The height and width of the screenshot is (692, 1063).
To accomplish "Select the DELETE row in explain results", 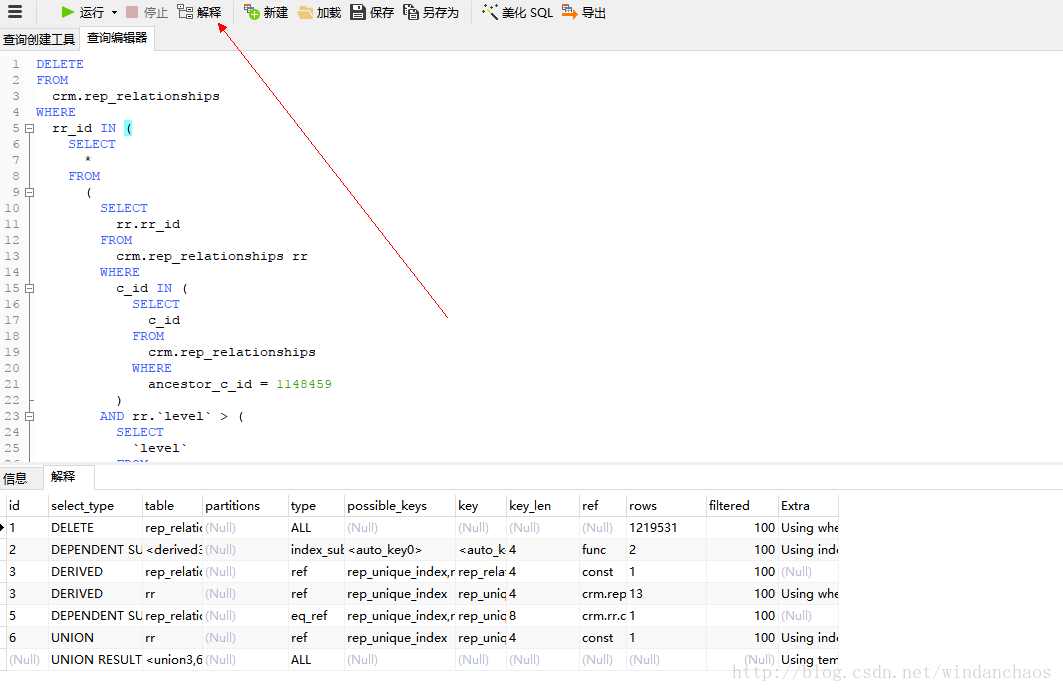I will click(x=72, y=528).
